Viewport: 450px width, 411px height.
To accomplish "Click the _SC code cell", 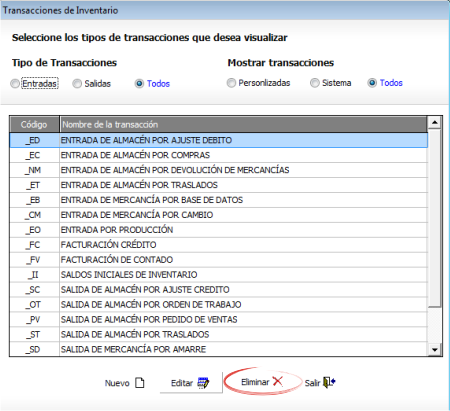I will click(34, 290).
